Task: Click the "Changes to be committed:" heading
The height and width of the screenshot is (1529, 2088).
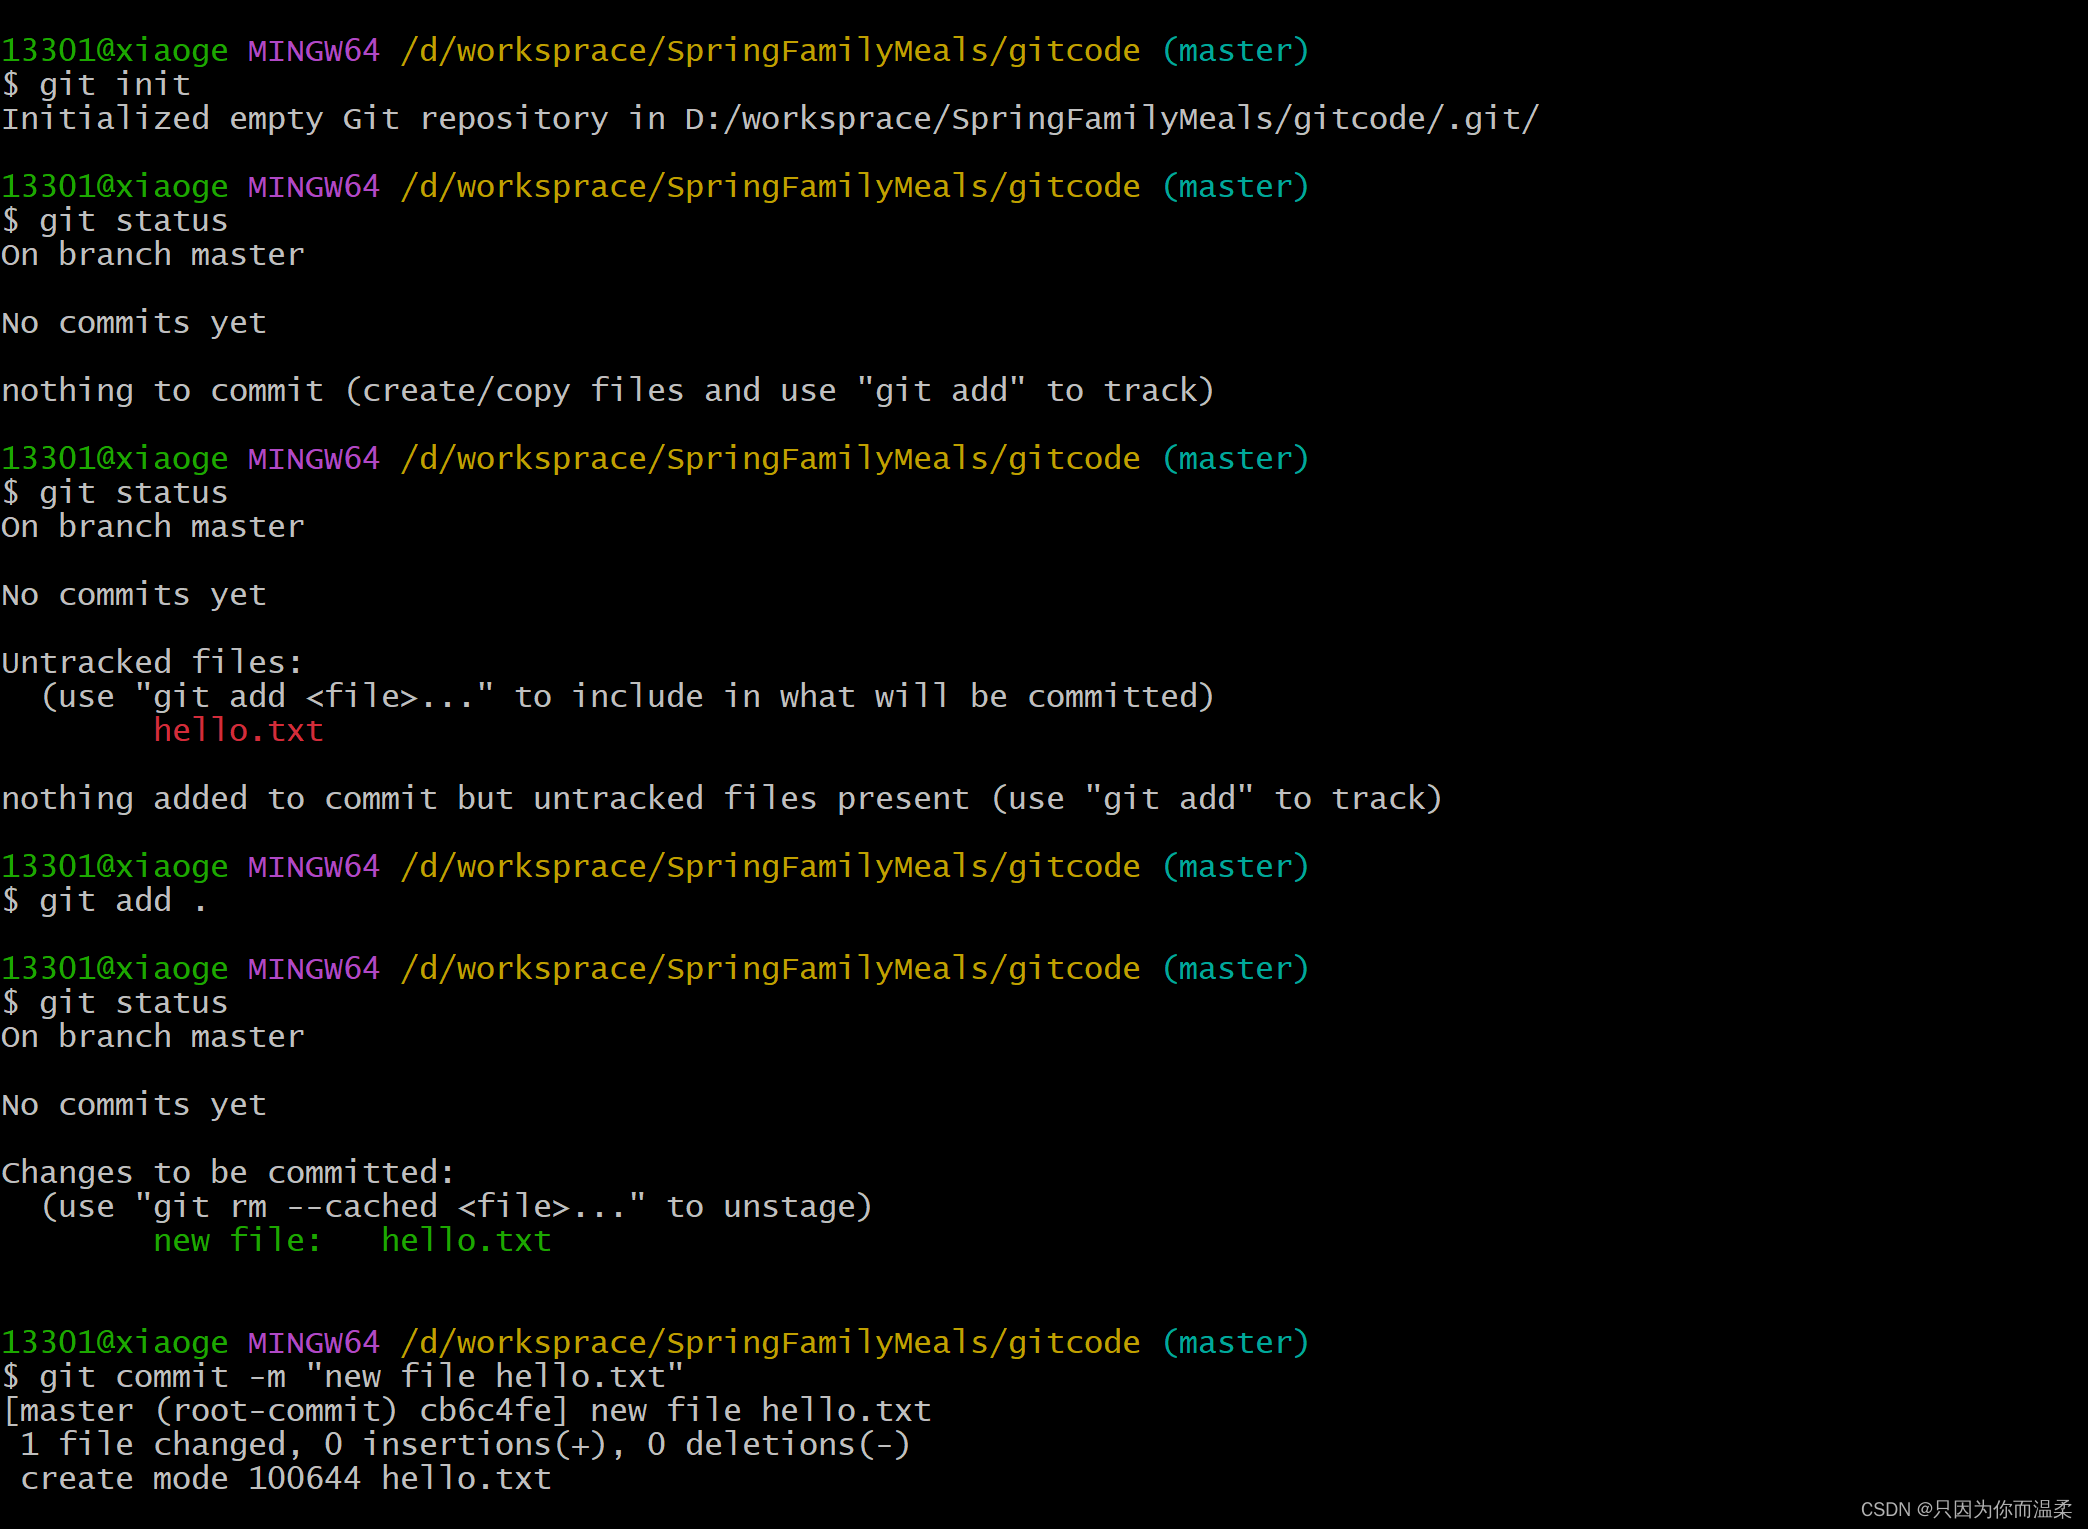Action: (228, 1173)
